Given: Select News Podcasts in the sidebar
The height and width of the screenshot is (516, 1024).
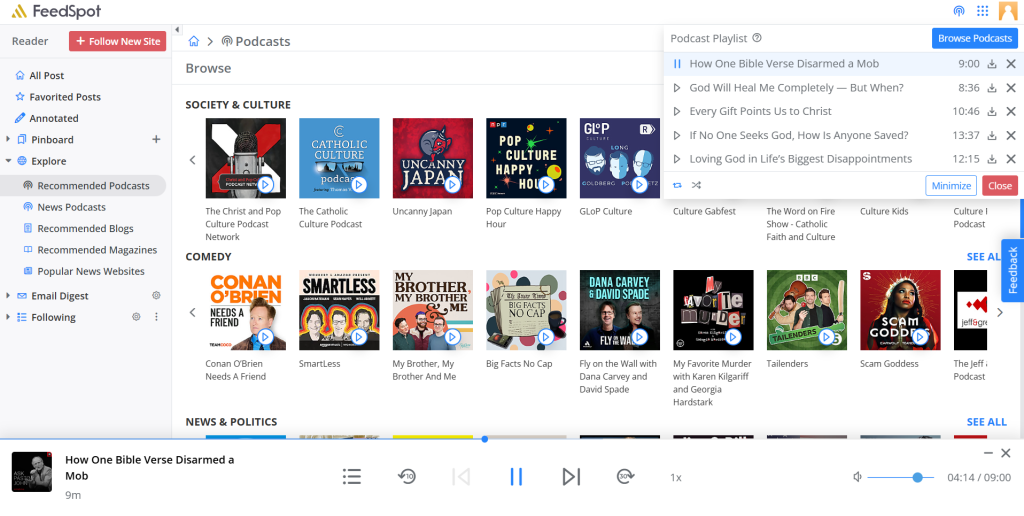Looking at the screenshot, I should (x=71, y=207).
